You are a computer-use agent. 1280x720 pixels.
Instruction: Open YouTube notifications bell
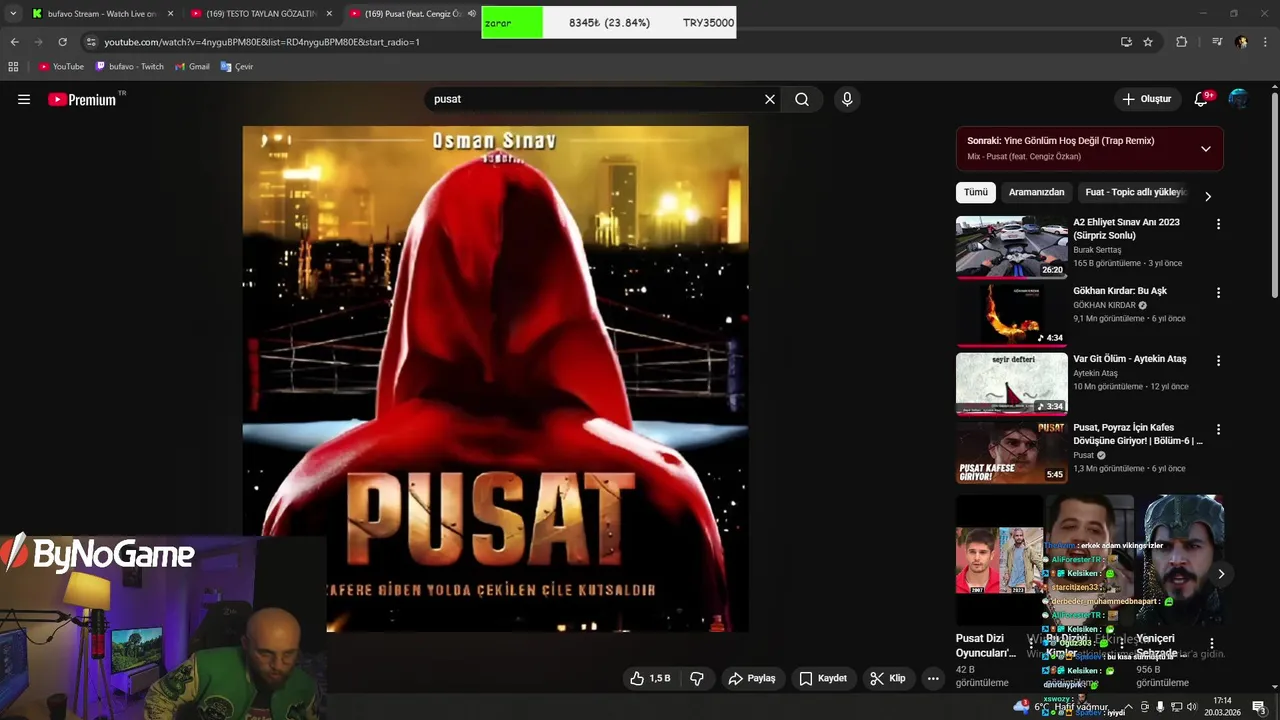(1201, 99)
